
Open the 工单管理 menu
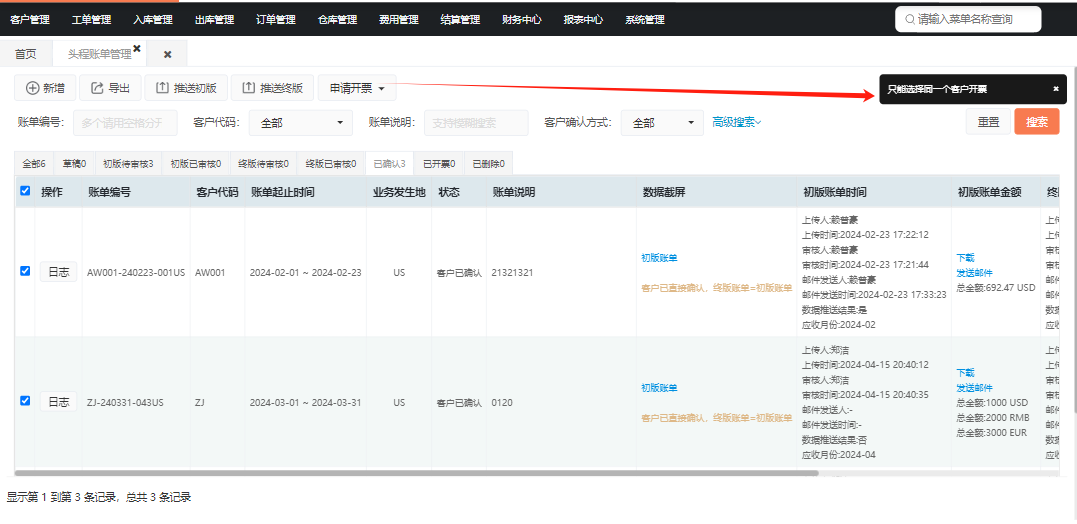pyautogui.click(x=91, y=20)
